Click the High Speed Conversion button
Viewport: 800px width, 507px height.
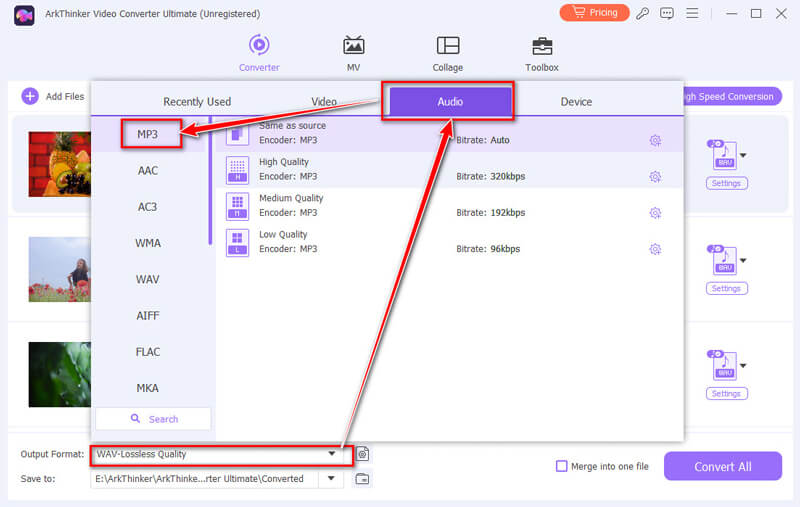coord(732,96)
